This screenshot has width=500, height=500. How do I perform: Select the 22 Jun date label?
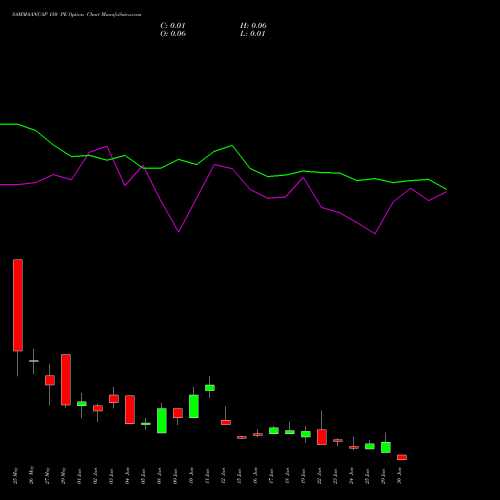(x=319, y=476)
